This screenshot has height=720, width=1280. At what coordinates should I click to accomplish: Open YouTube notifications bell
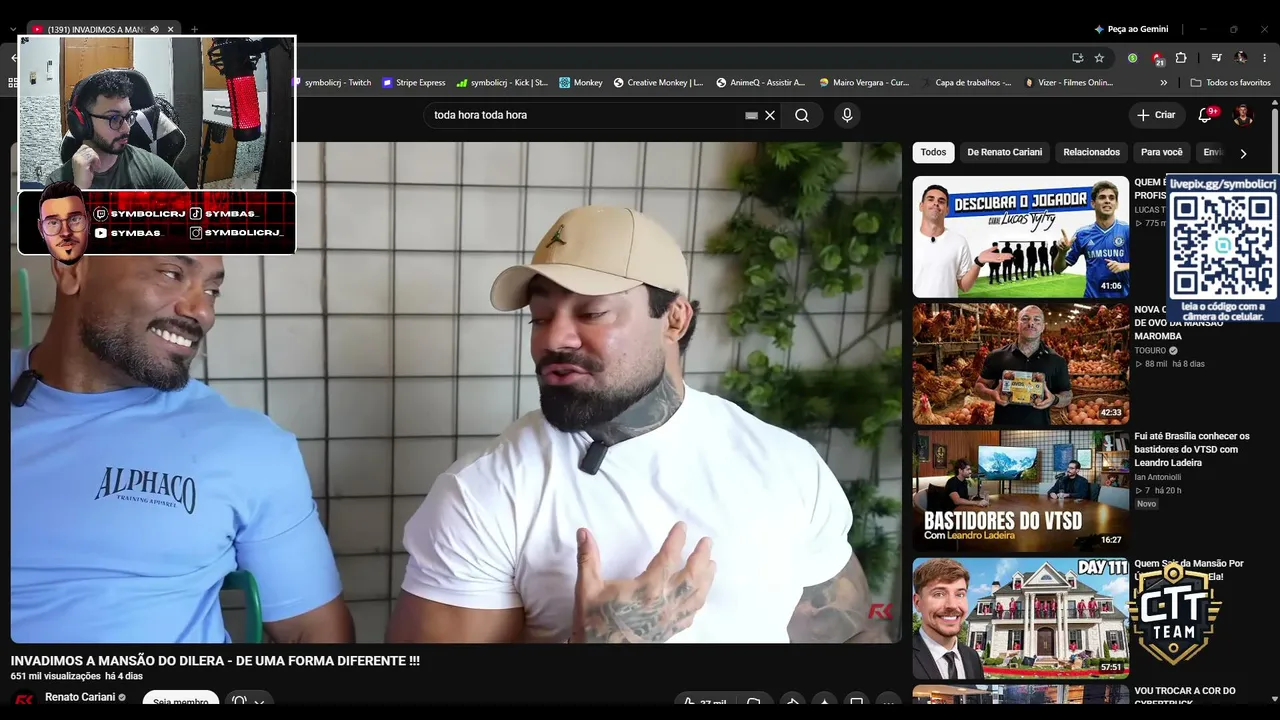coord(1205,115)
